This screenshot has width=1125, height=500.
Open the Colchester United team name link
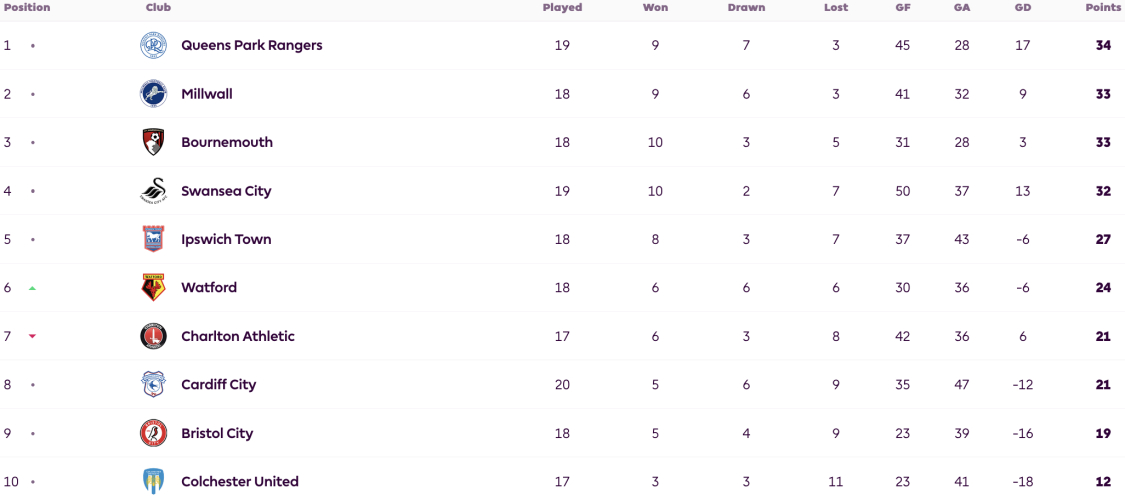coord(240,481)
